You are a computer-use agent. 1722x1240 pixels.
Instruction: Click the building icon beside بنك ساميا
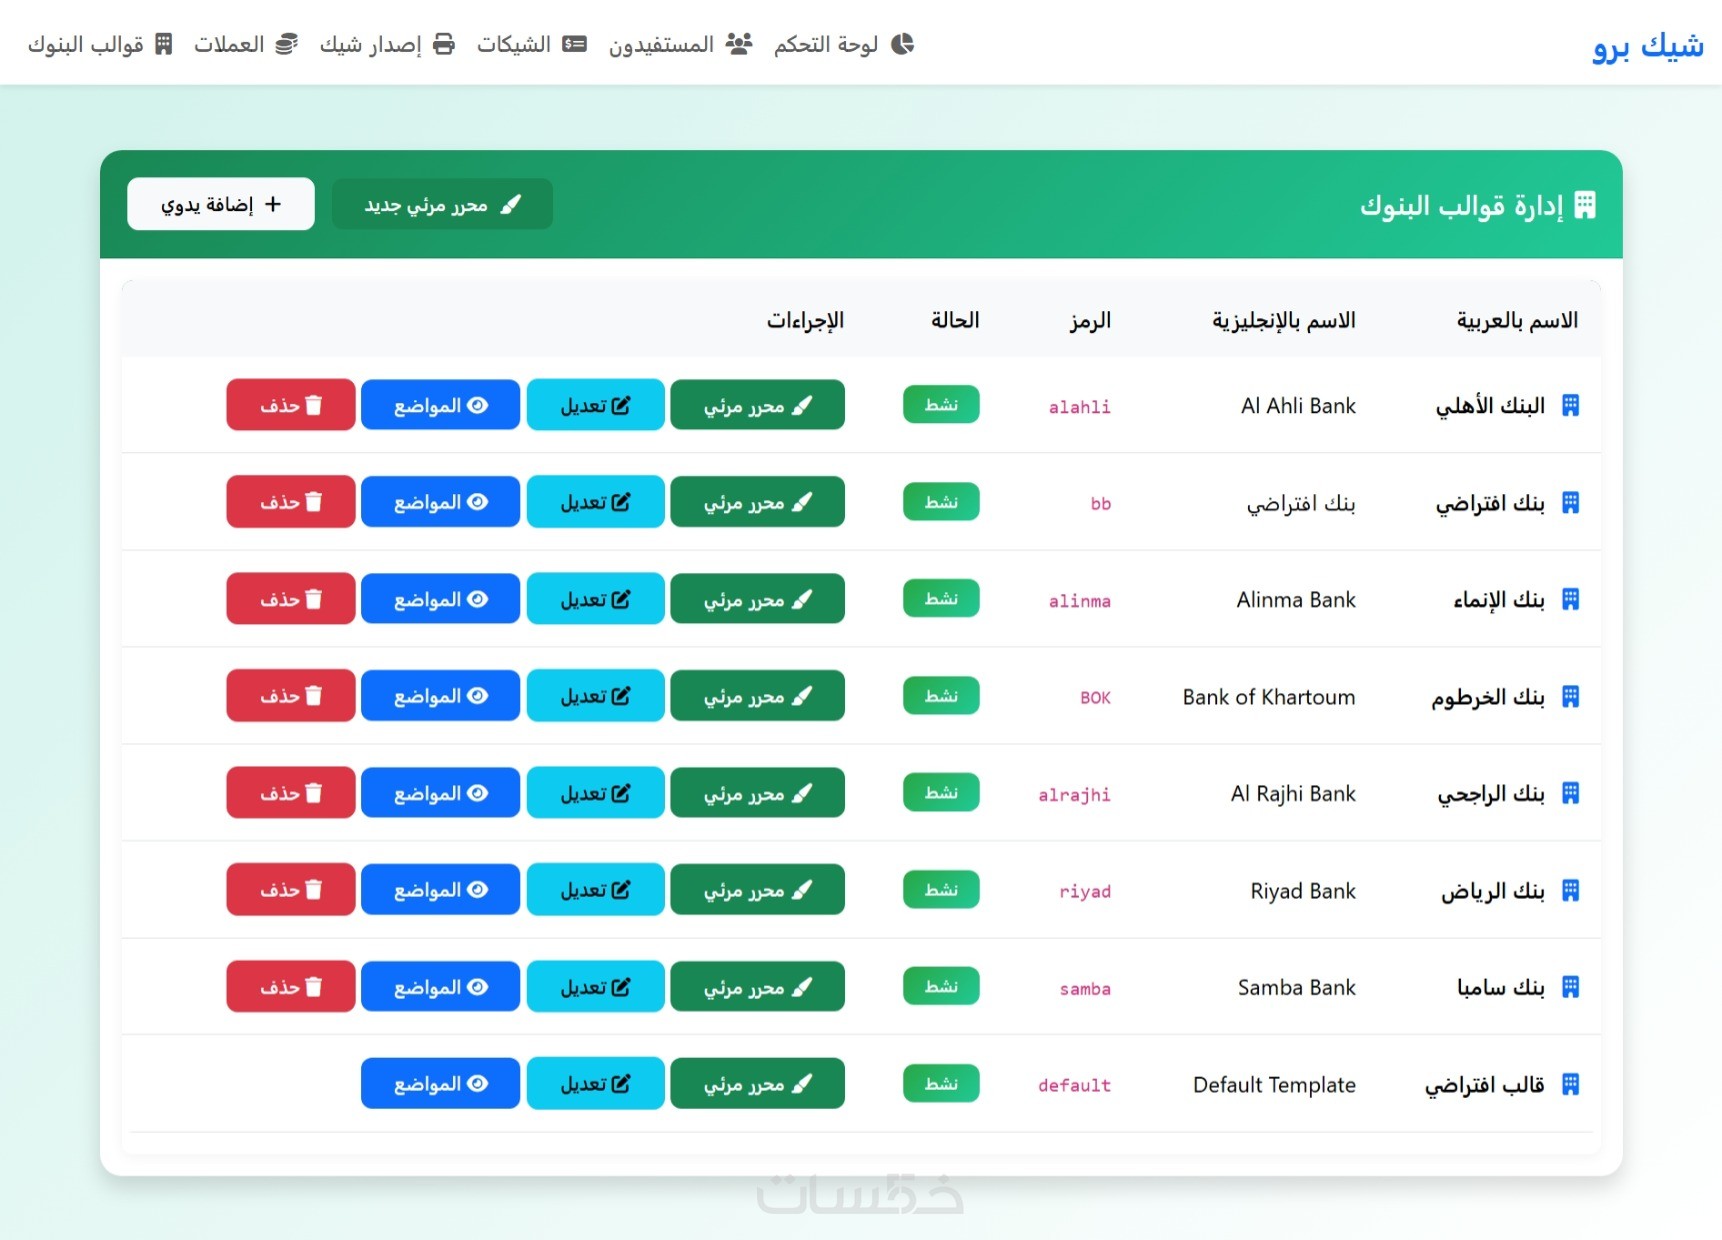1570,987
